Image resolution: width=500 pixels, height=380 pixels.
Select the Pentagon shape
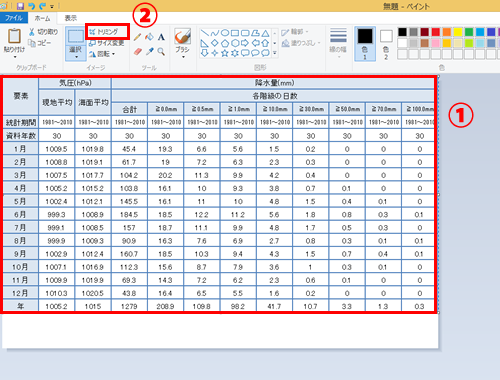(x=225, y=43)
